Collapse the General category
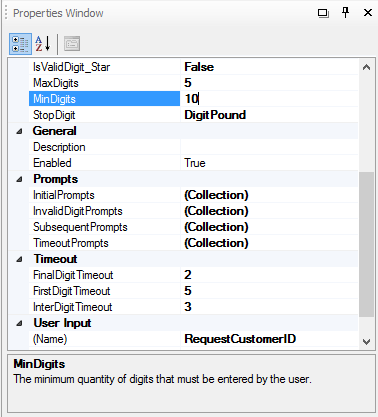Screen dimensions: 378x417 tap(19, 131)
